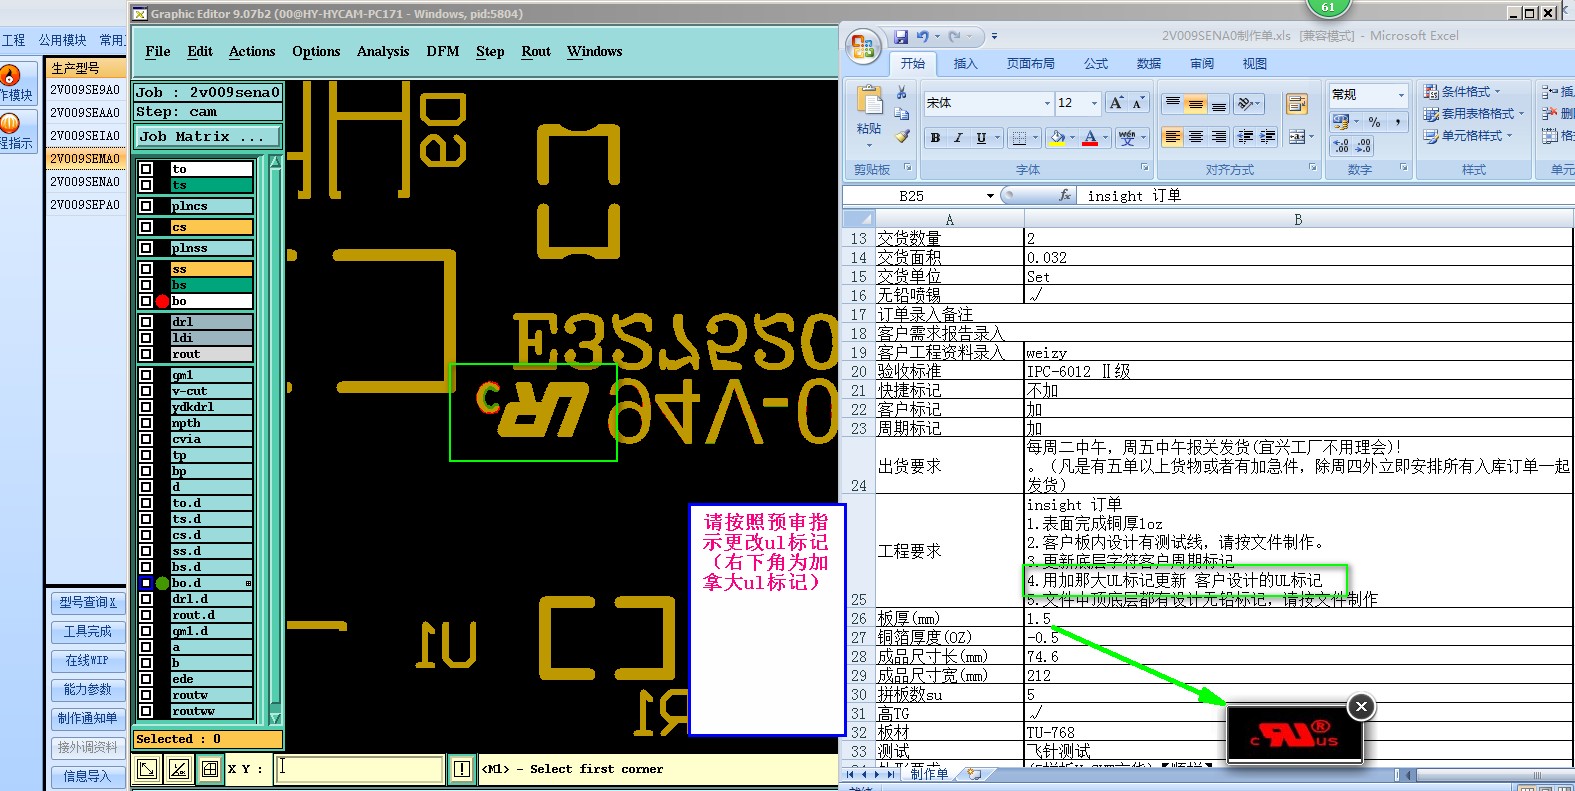
Task: Align text right in Excel
Action: click(x=1219, y=137)
